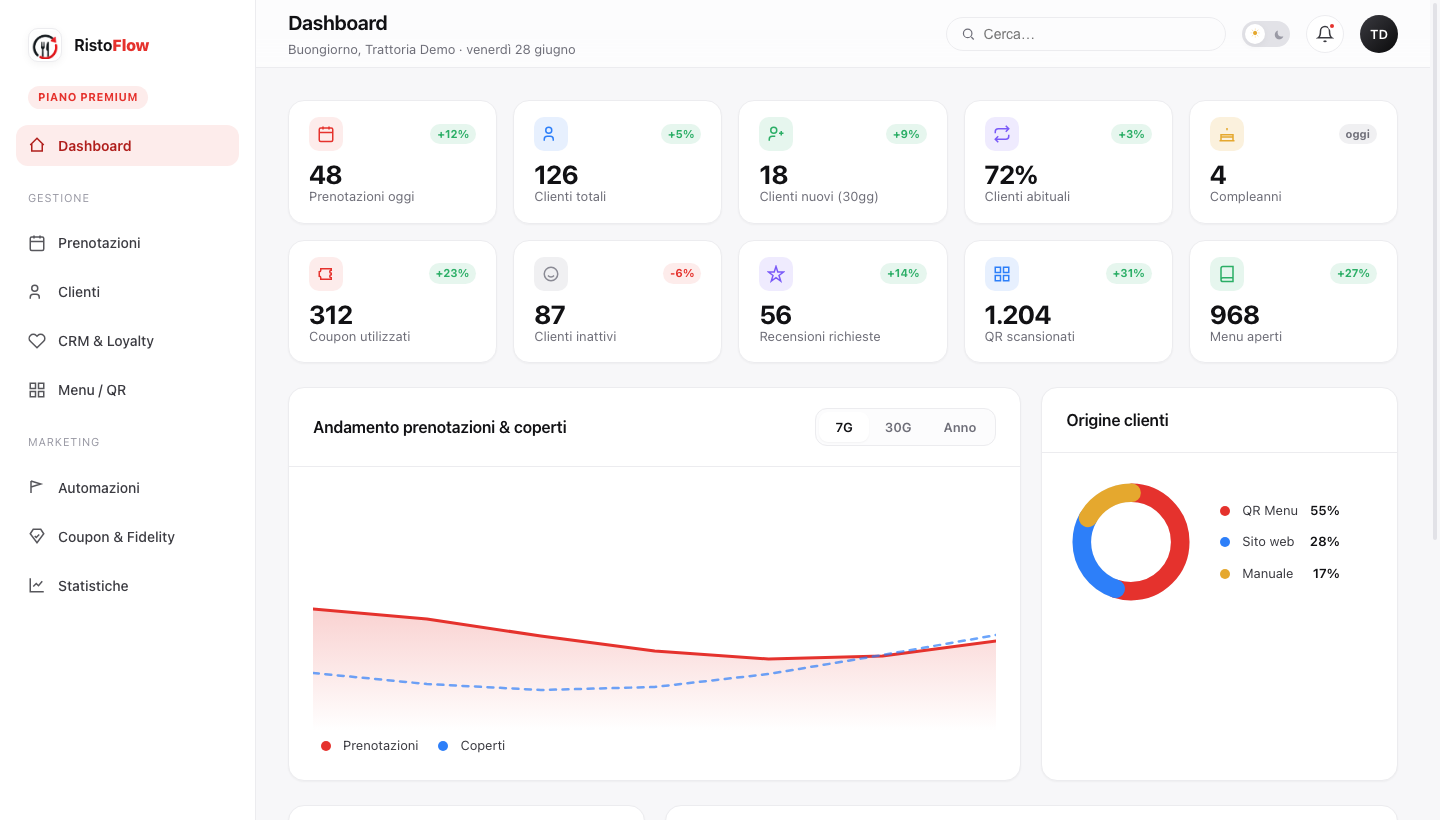Navigate to CRM & Loyalty
The height and width of the screenshot is (820, 1440).
coord(128,341)
